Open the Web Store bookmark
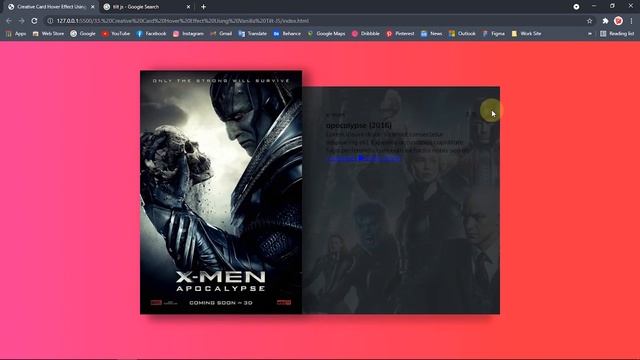 tap(48, 33)
